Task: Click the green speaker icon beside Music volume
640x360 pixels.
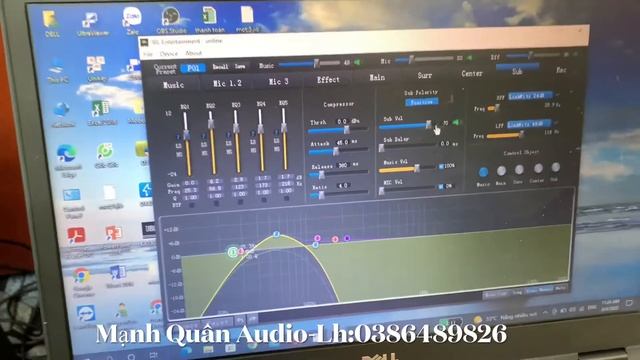Action: click(x=357, y=62)
